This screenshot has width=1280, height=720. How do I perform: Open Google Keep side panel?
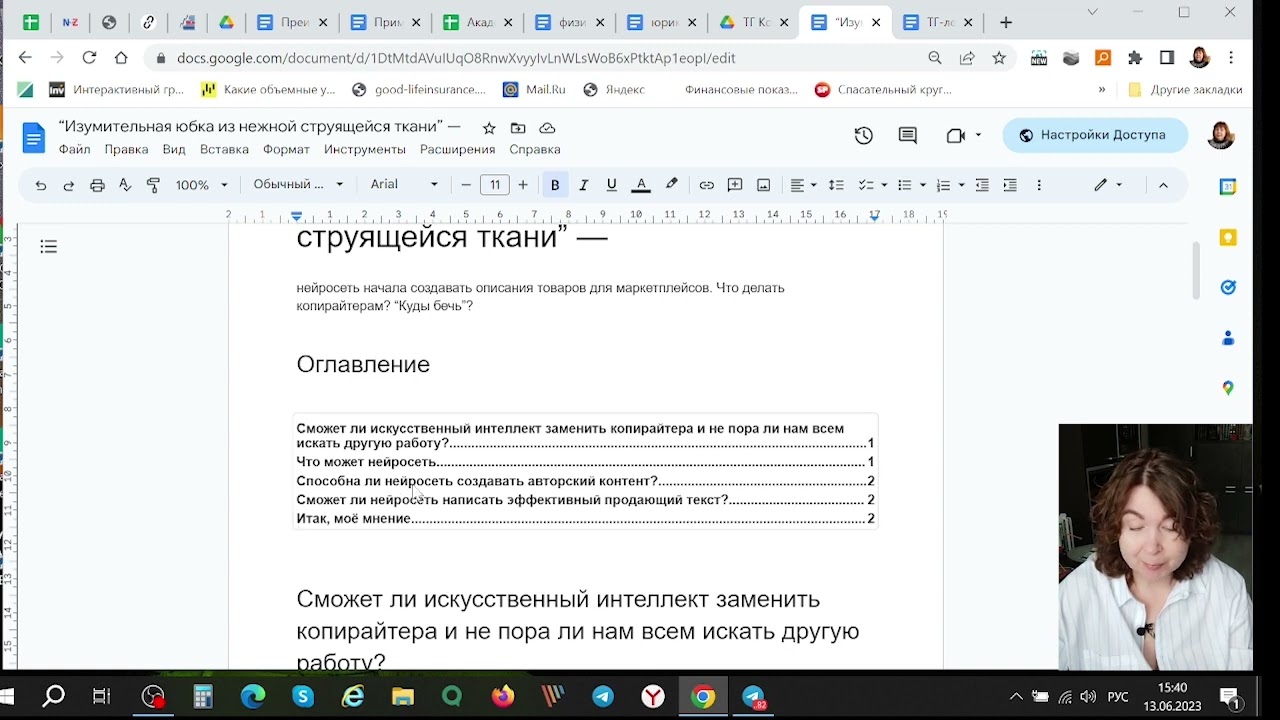point(1228,237)
